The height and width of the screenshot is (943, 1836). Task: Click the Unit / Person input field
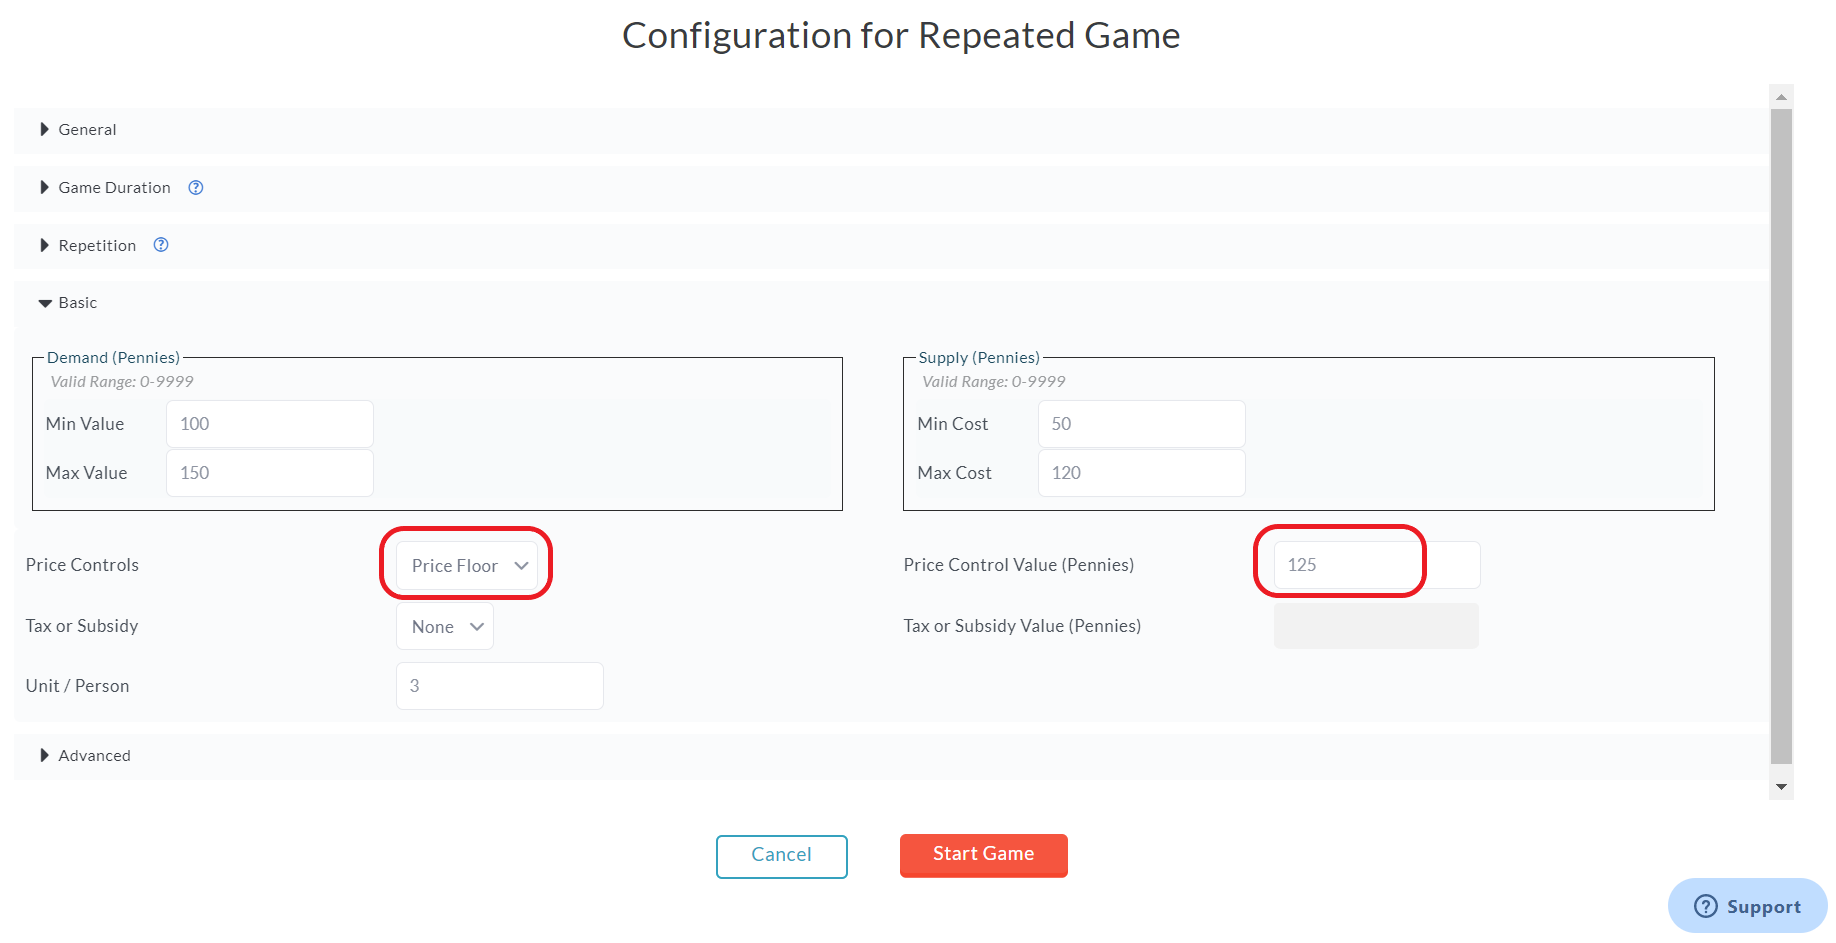click(x=500, y=686)
